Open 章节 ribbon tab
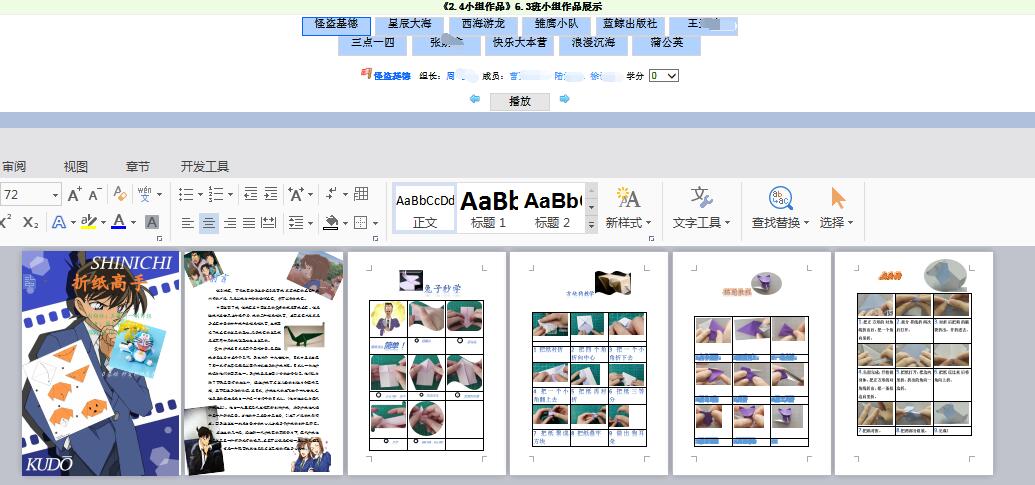This screenshot has height=485, width=1035. point(137,166)
